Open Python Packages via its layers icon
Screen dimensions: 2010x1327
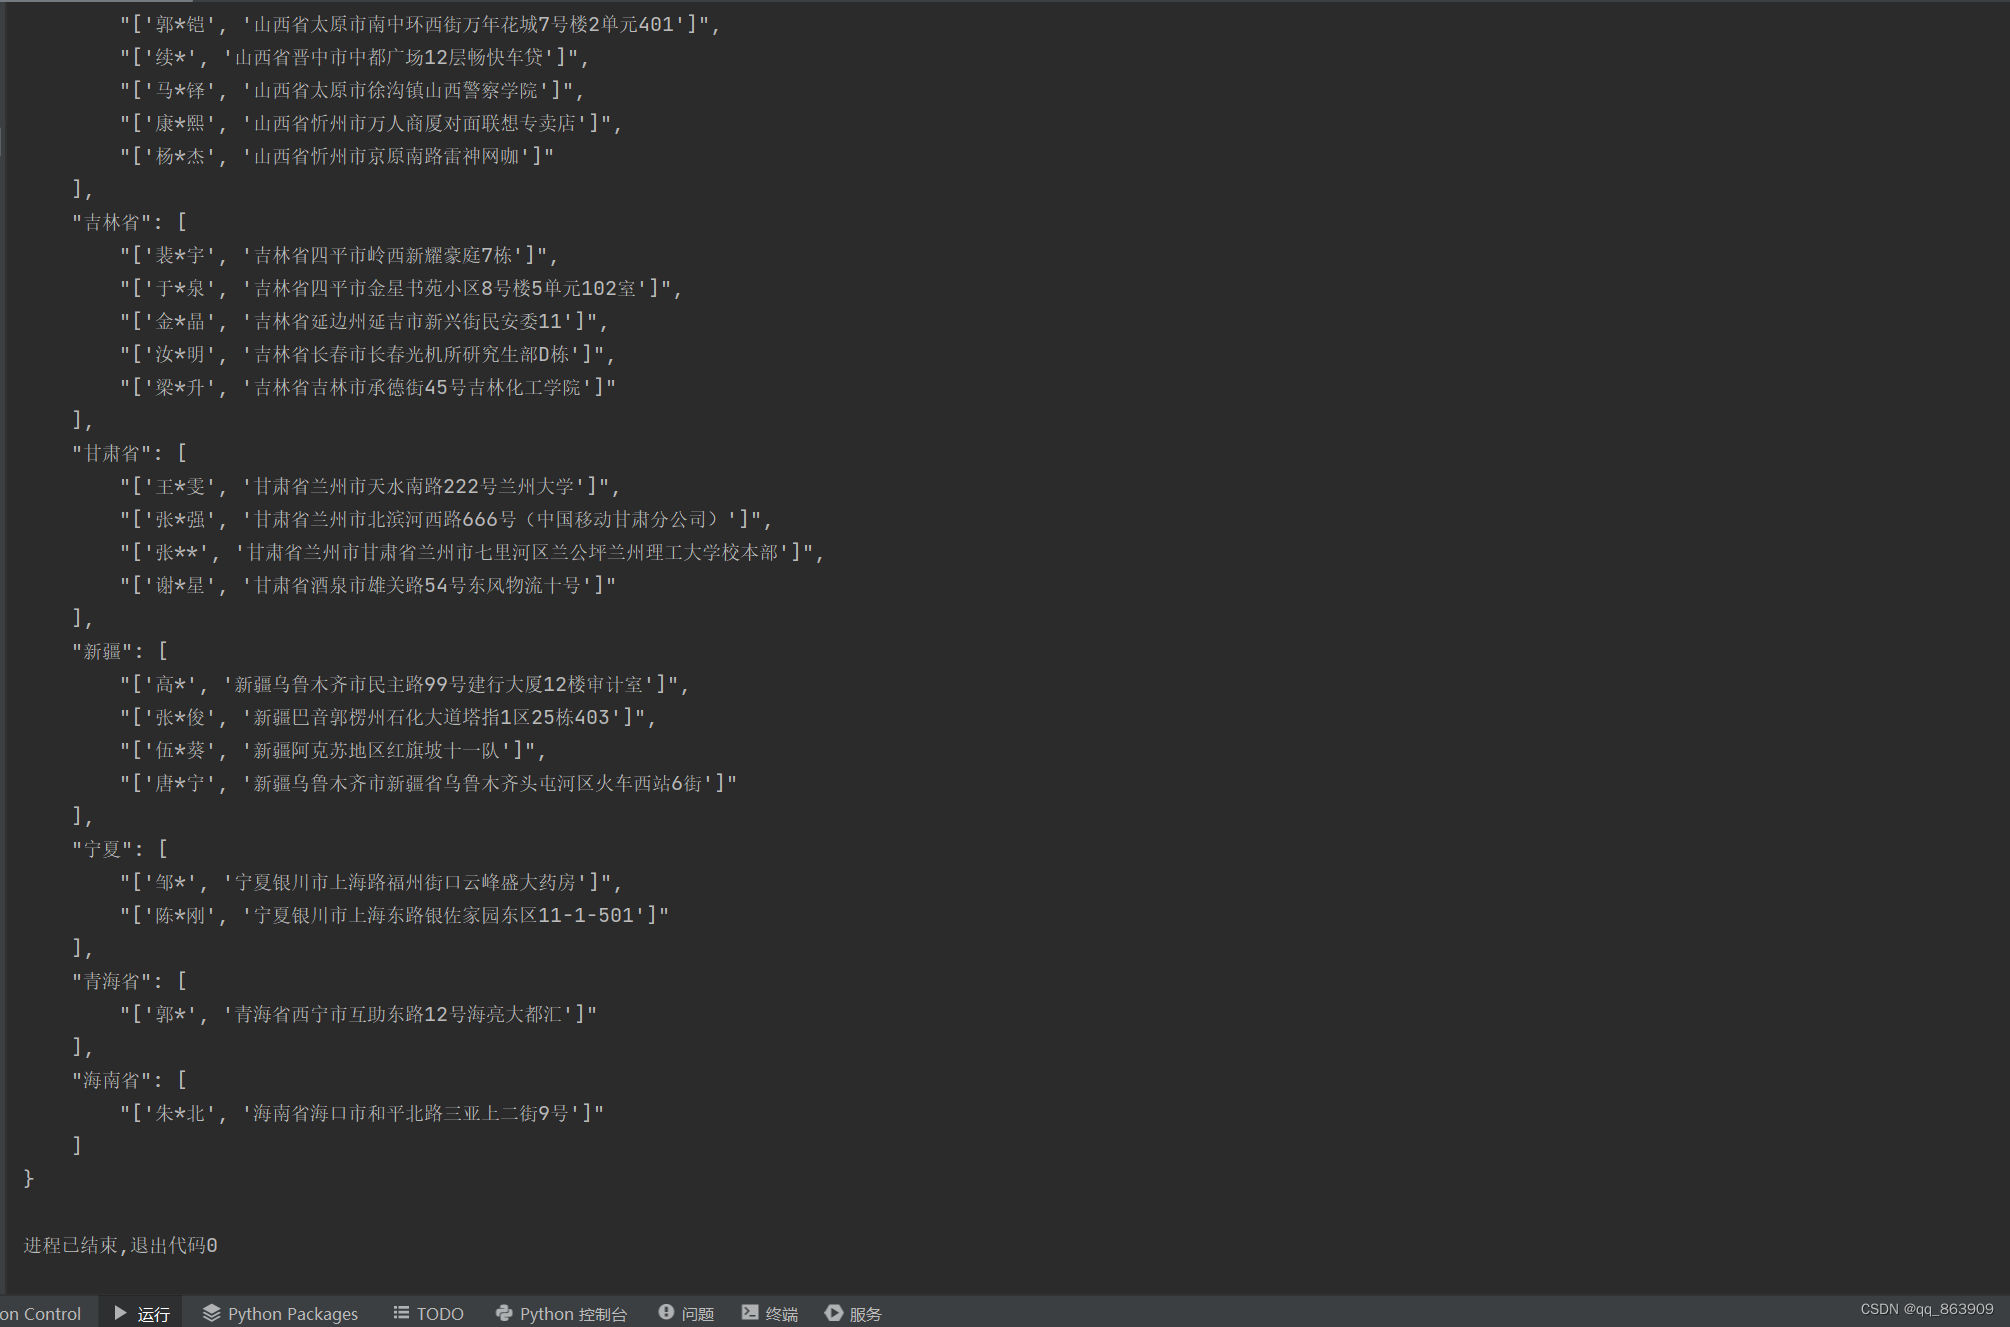click(211, 1313)
